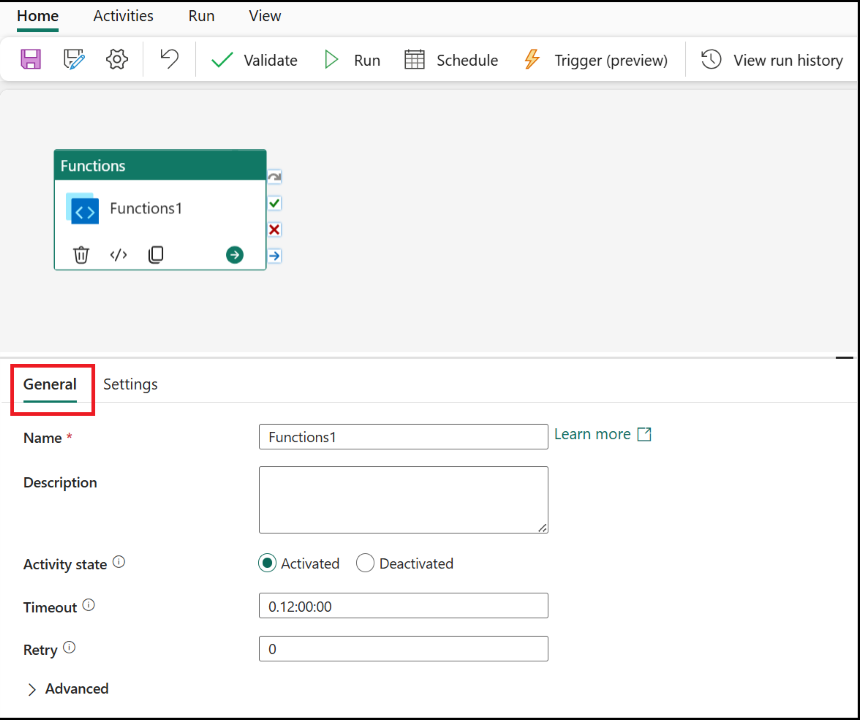Open the Activities ribbon tab
Screen dimensions: 860x720
click(123, 16)
